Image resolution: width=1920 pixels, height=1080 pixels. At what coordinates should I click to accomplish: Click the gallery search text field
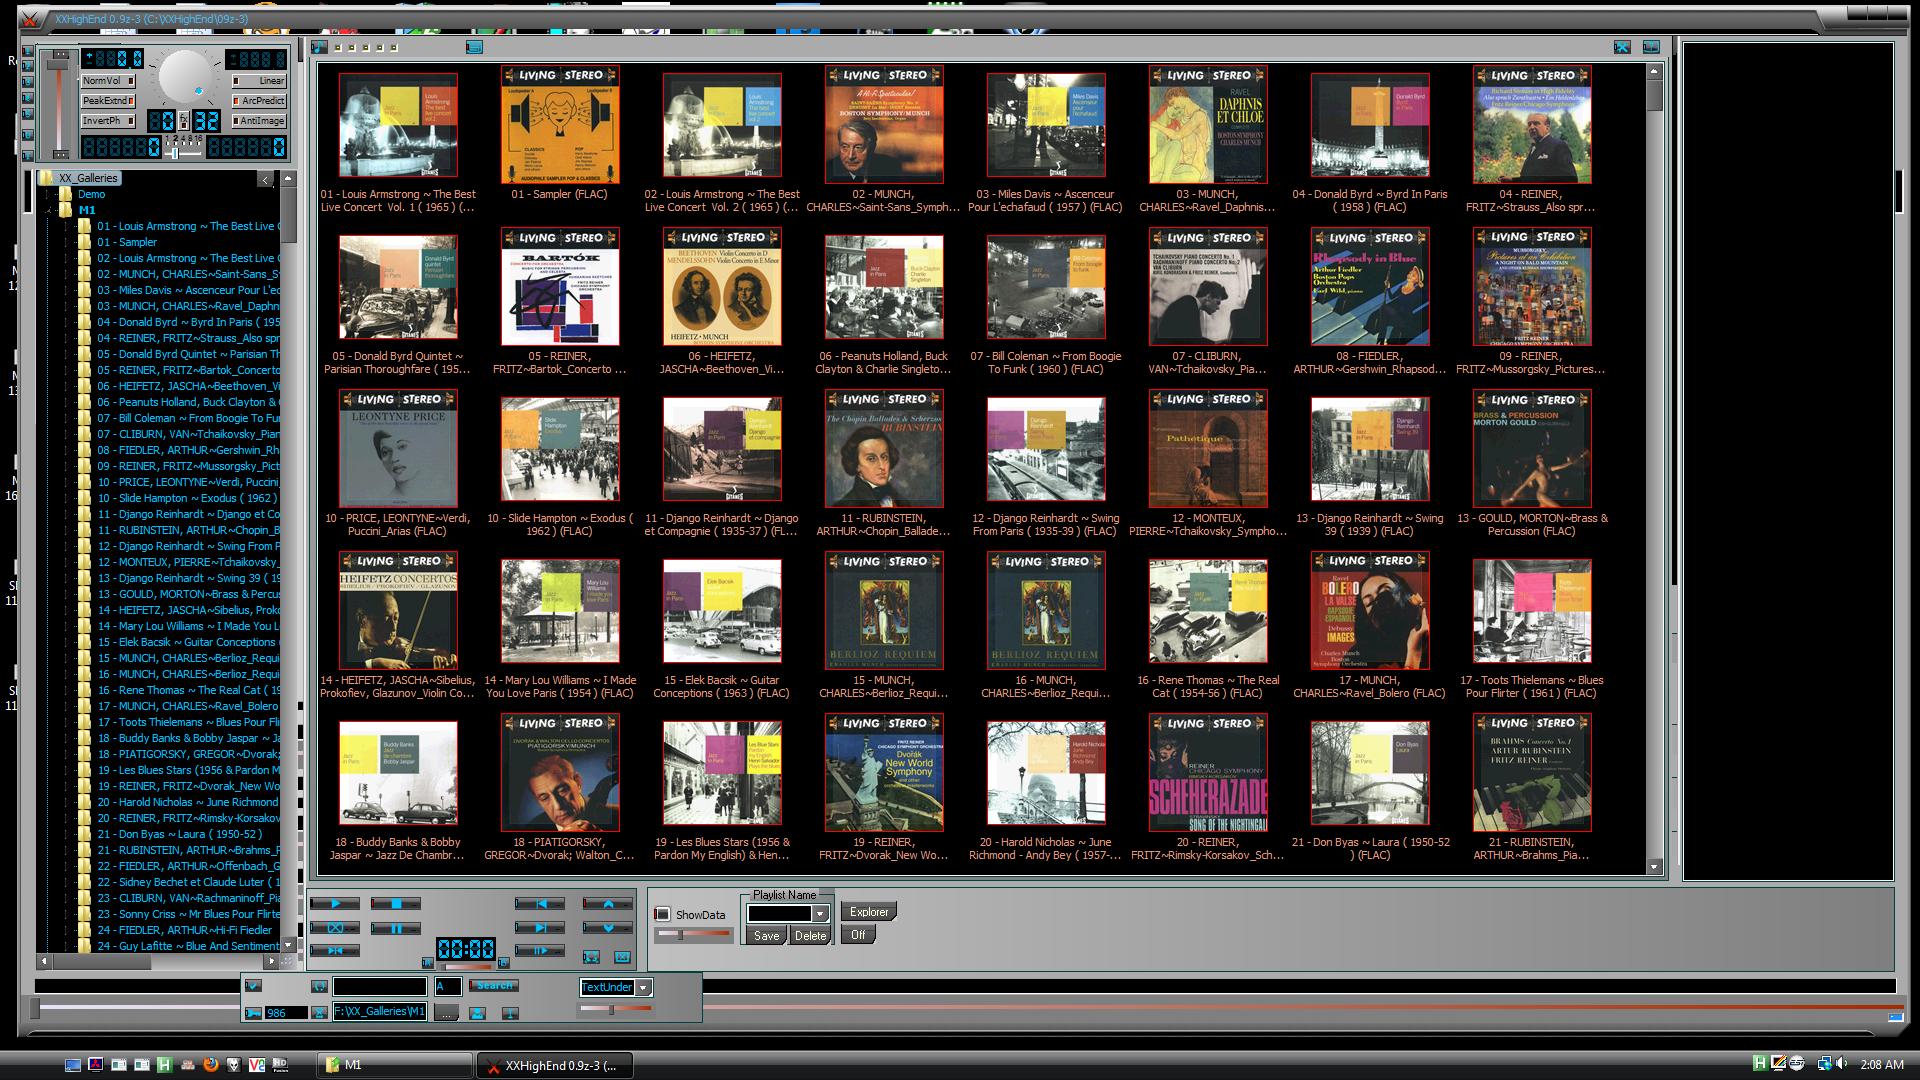coord(380,986)
